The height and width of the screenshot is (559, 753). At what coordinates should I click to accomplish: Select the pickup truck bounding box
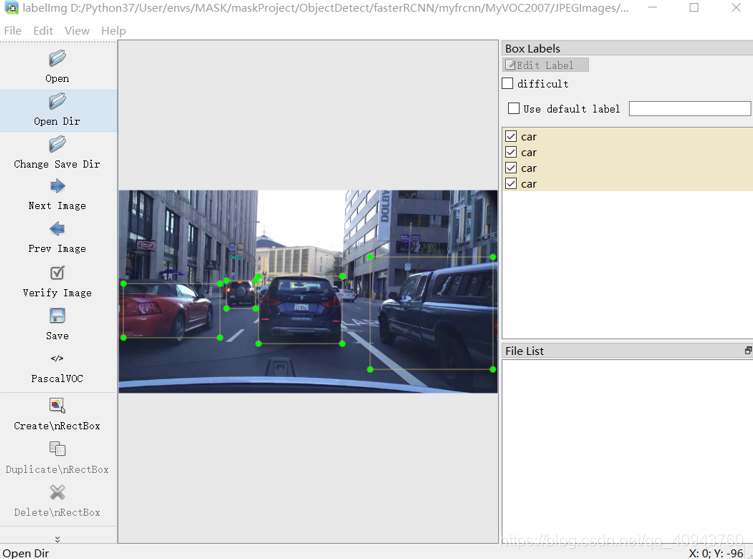tap(431, 313)
